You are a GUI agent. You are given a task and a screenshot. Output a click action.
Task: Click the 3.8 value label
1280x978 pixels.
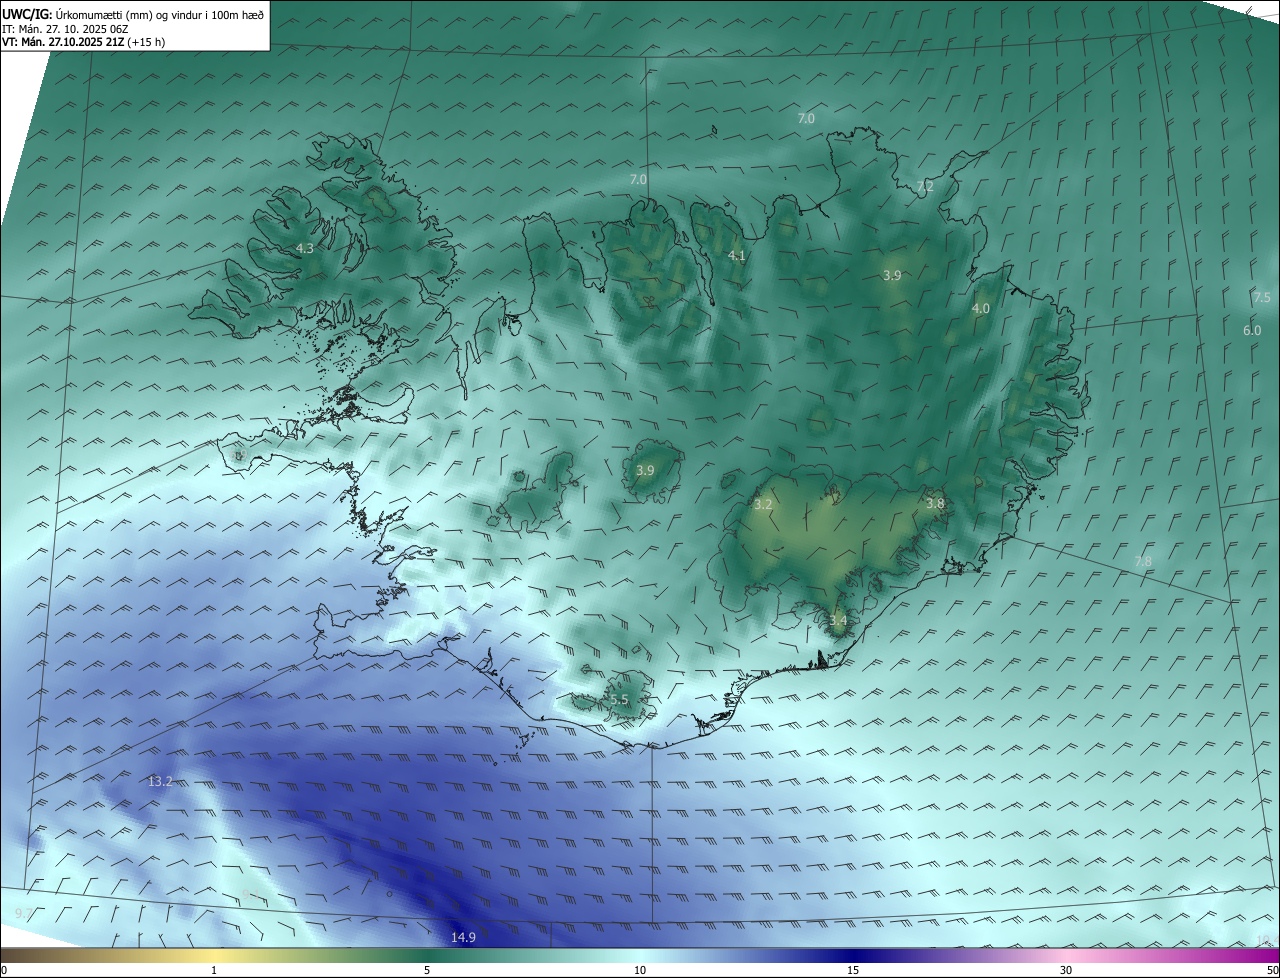click(935, 504)
